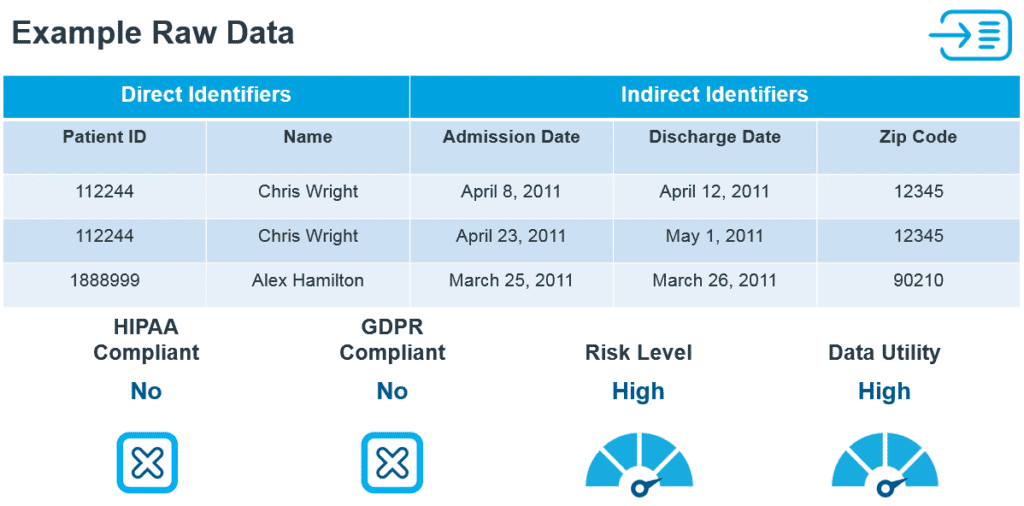Click the X icon under GDPR Compliant
Screen dimensions: 1024x506
(392, 463)
